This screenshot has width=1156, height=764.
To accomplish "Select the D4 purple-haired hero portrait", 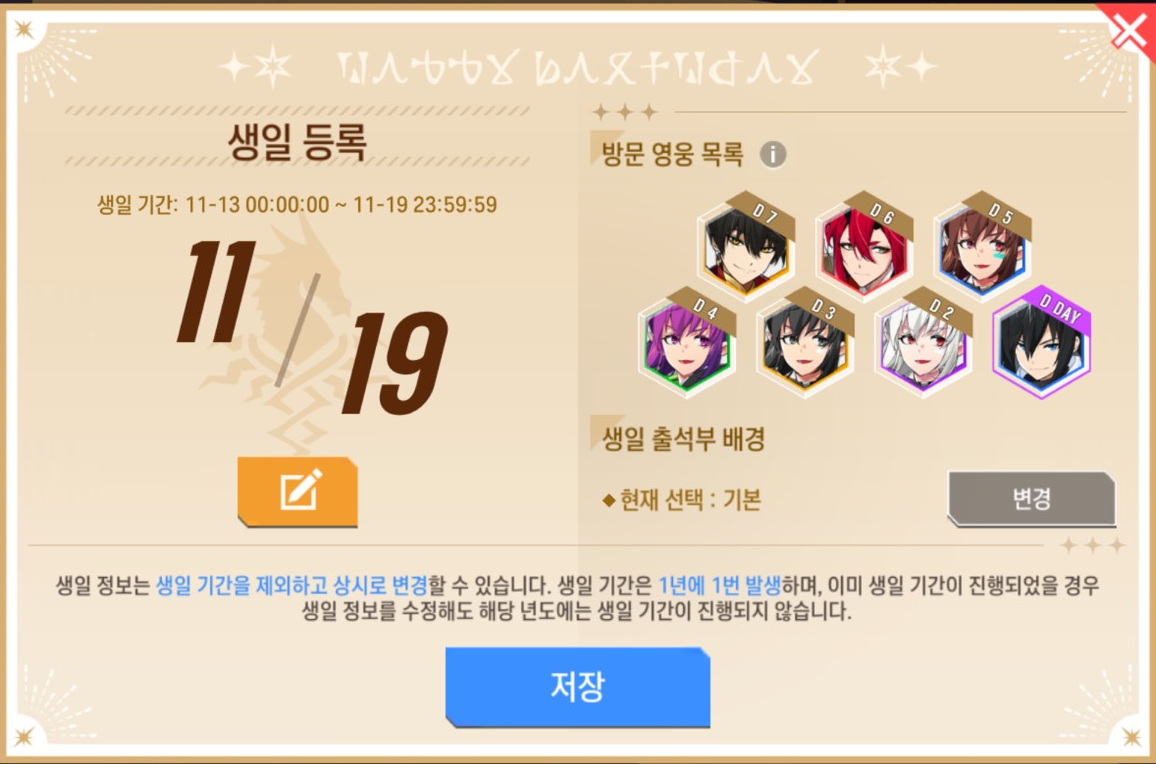I will 687,343.
